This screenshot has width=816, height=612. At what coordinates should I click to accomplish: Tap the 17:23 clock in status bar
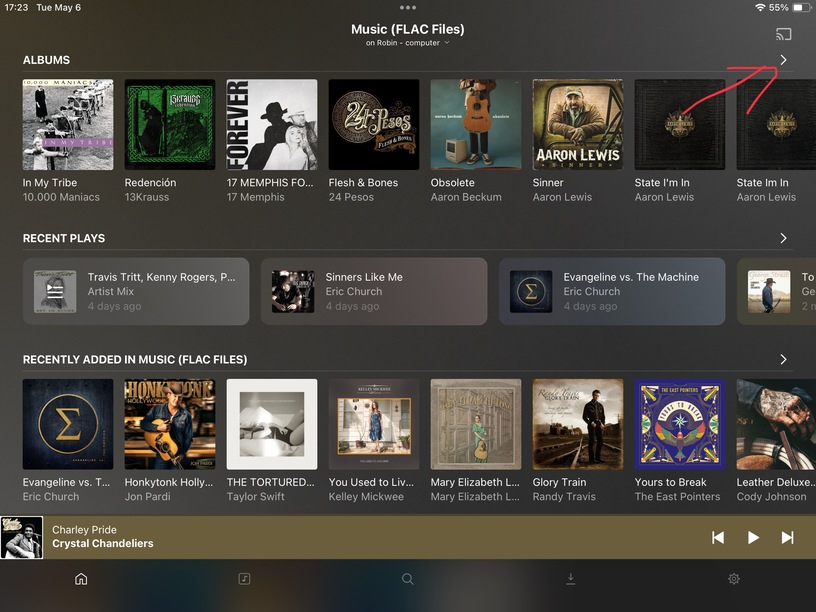point(16,7)
